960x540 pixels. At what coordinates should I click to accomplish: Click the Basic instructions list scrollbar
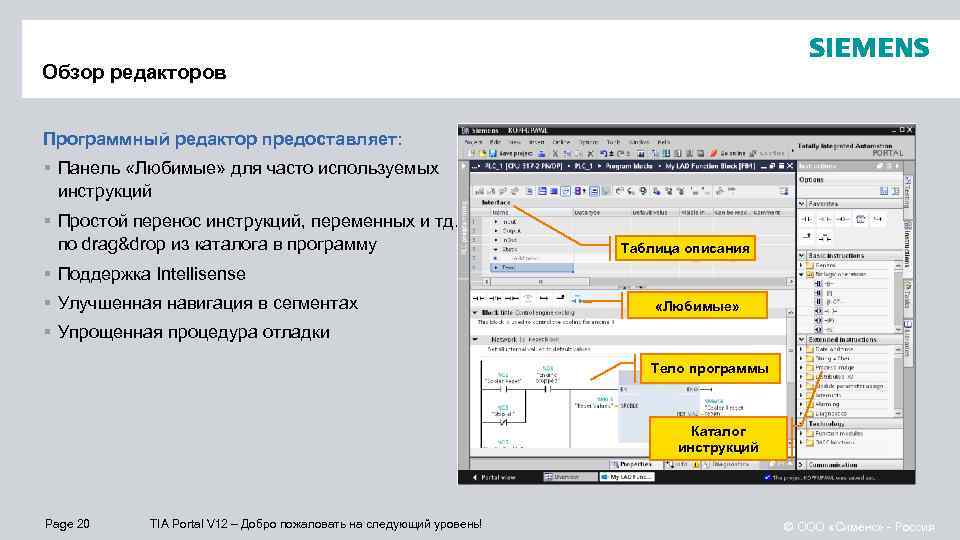(898, 298)
